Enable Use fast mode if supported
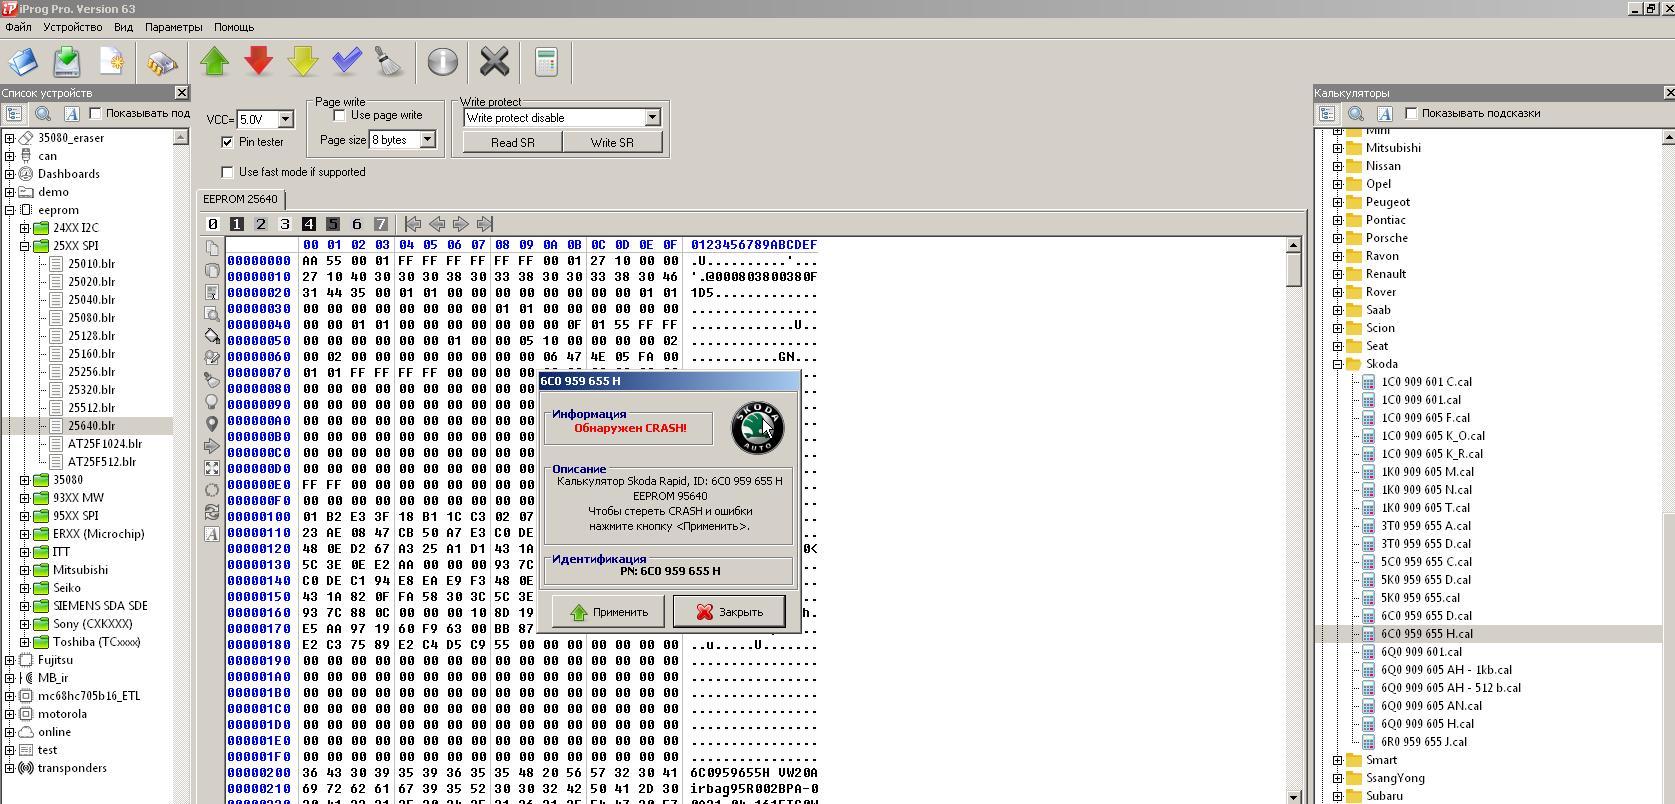The height and width of the screenshot is (804, 1675). click(227, 172)
